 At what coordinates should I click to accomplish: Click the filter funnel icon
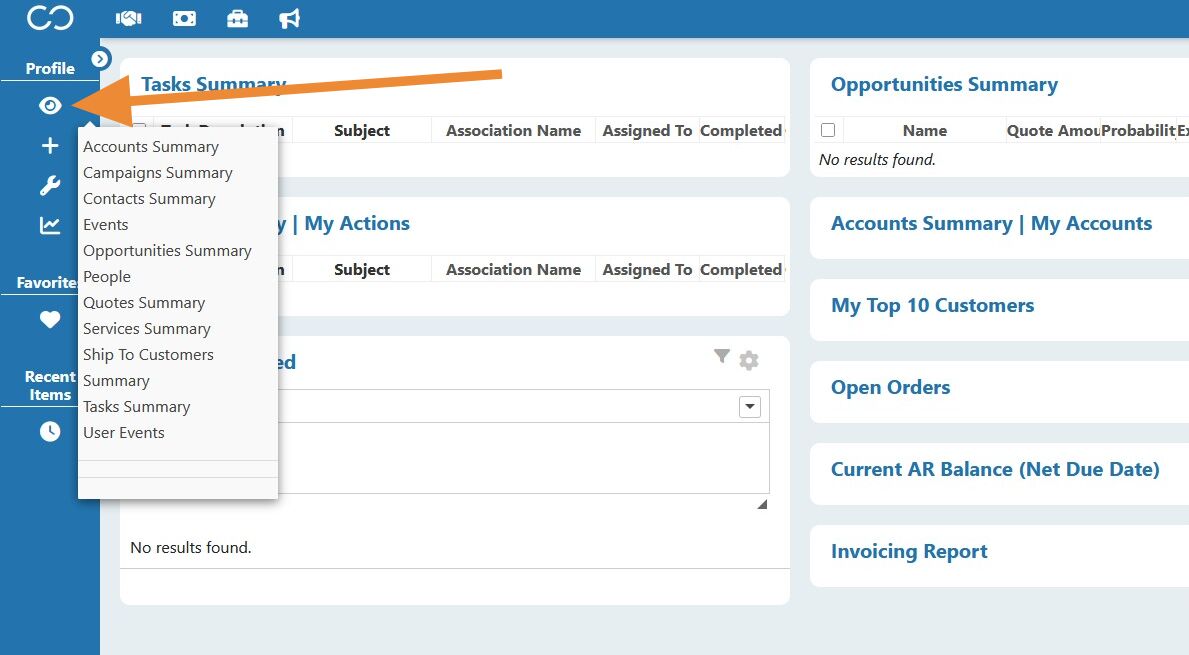coord(722,356)
